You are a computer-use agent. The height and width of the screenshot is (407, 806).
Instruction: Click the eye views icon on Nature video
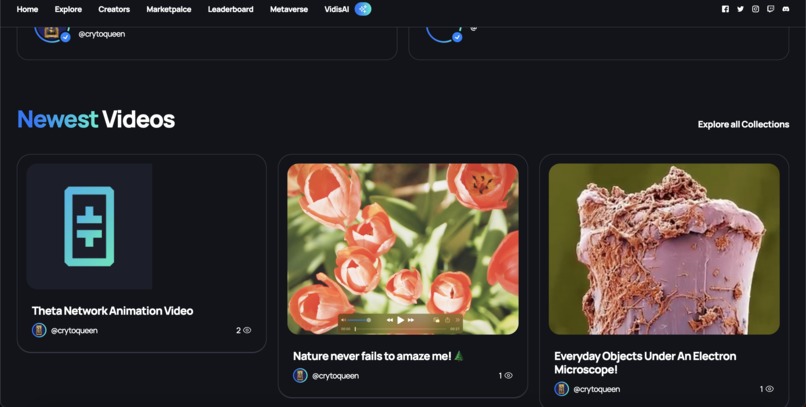point(508,376)
